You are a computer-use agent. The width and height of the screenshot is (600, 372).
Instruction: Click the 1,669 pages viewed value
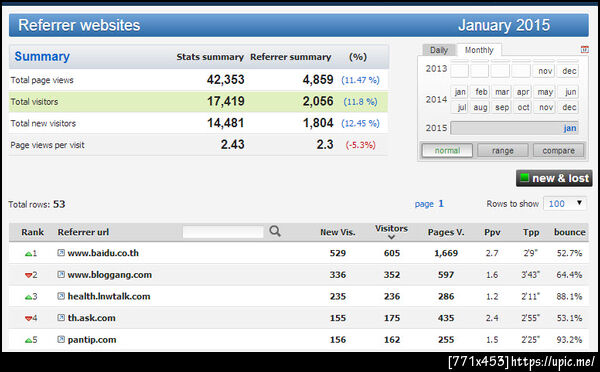[446, 253]
